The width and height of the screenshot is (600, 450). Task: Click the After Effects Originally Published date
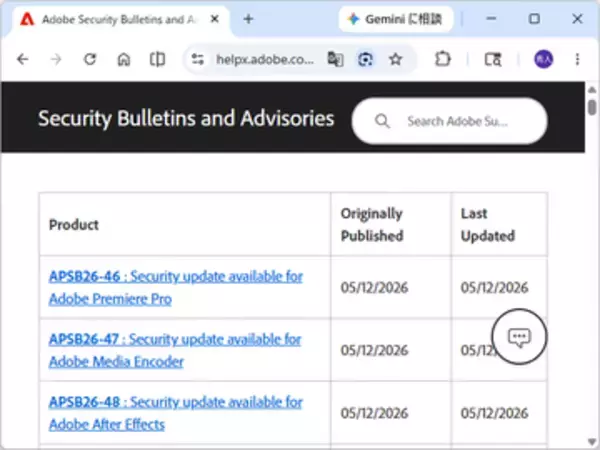[374, 413]
